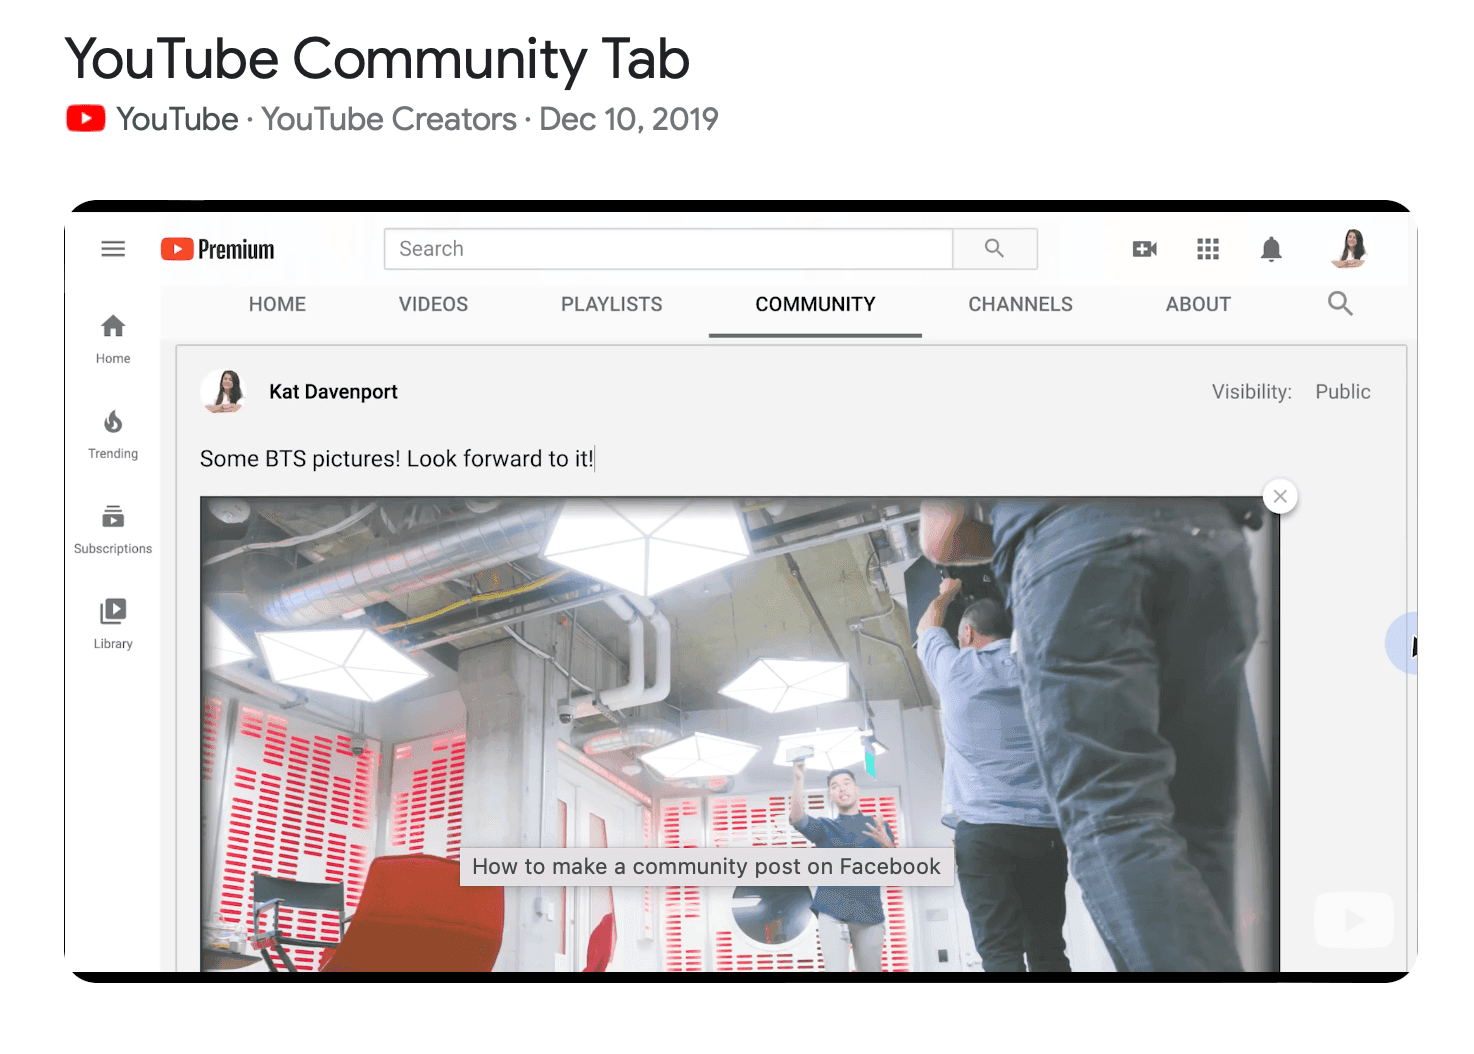Dismiss the attached image with the × control
1474x1054 pixels.
pyautogui.click(x=1280, y=496)
